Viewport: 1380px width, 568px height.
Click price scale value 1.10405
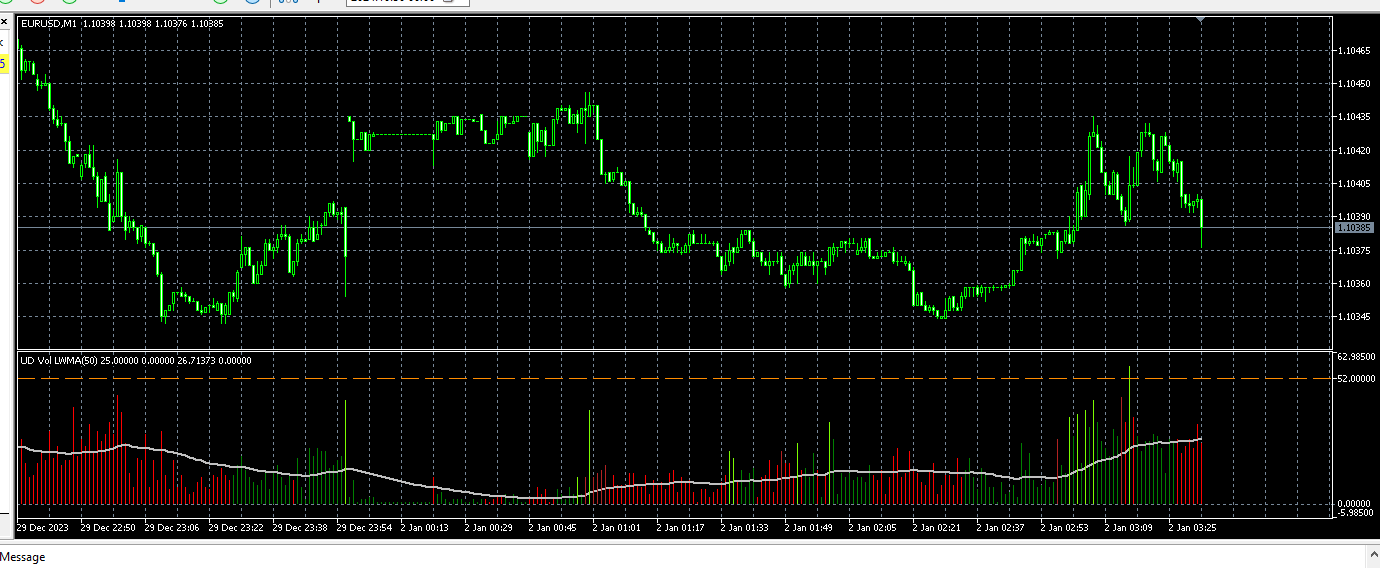click(1356, 183)
